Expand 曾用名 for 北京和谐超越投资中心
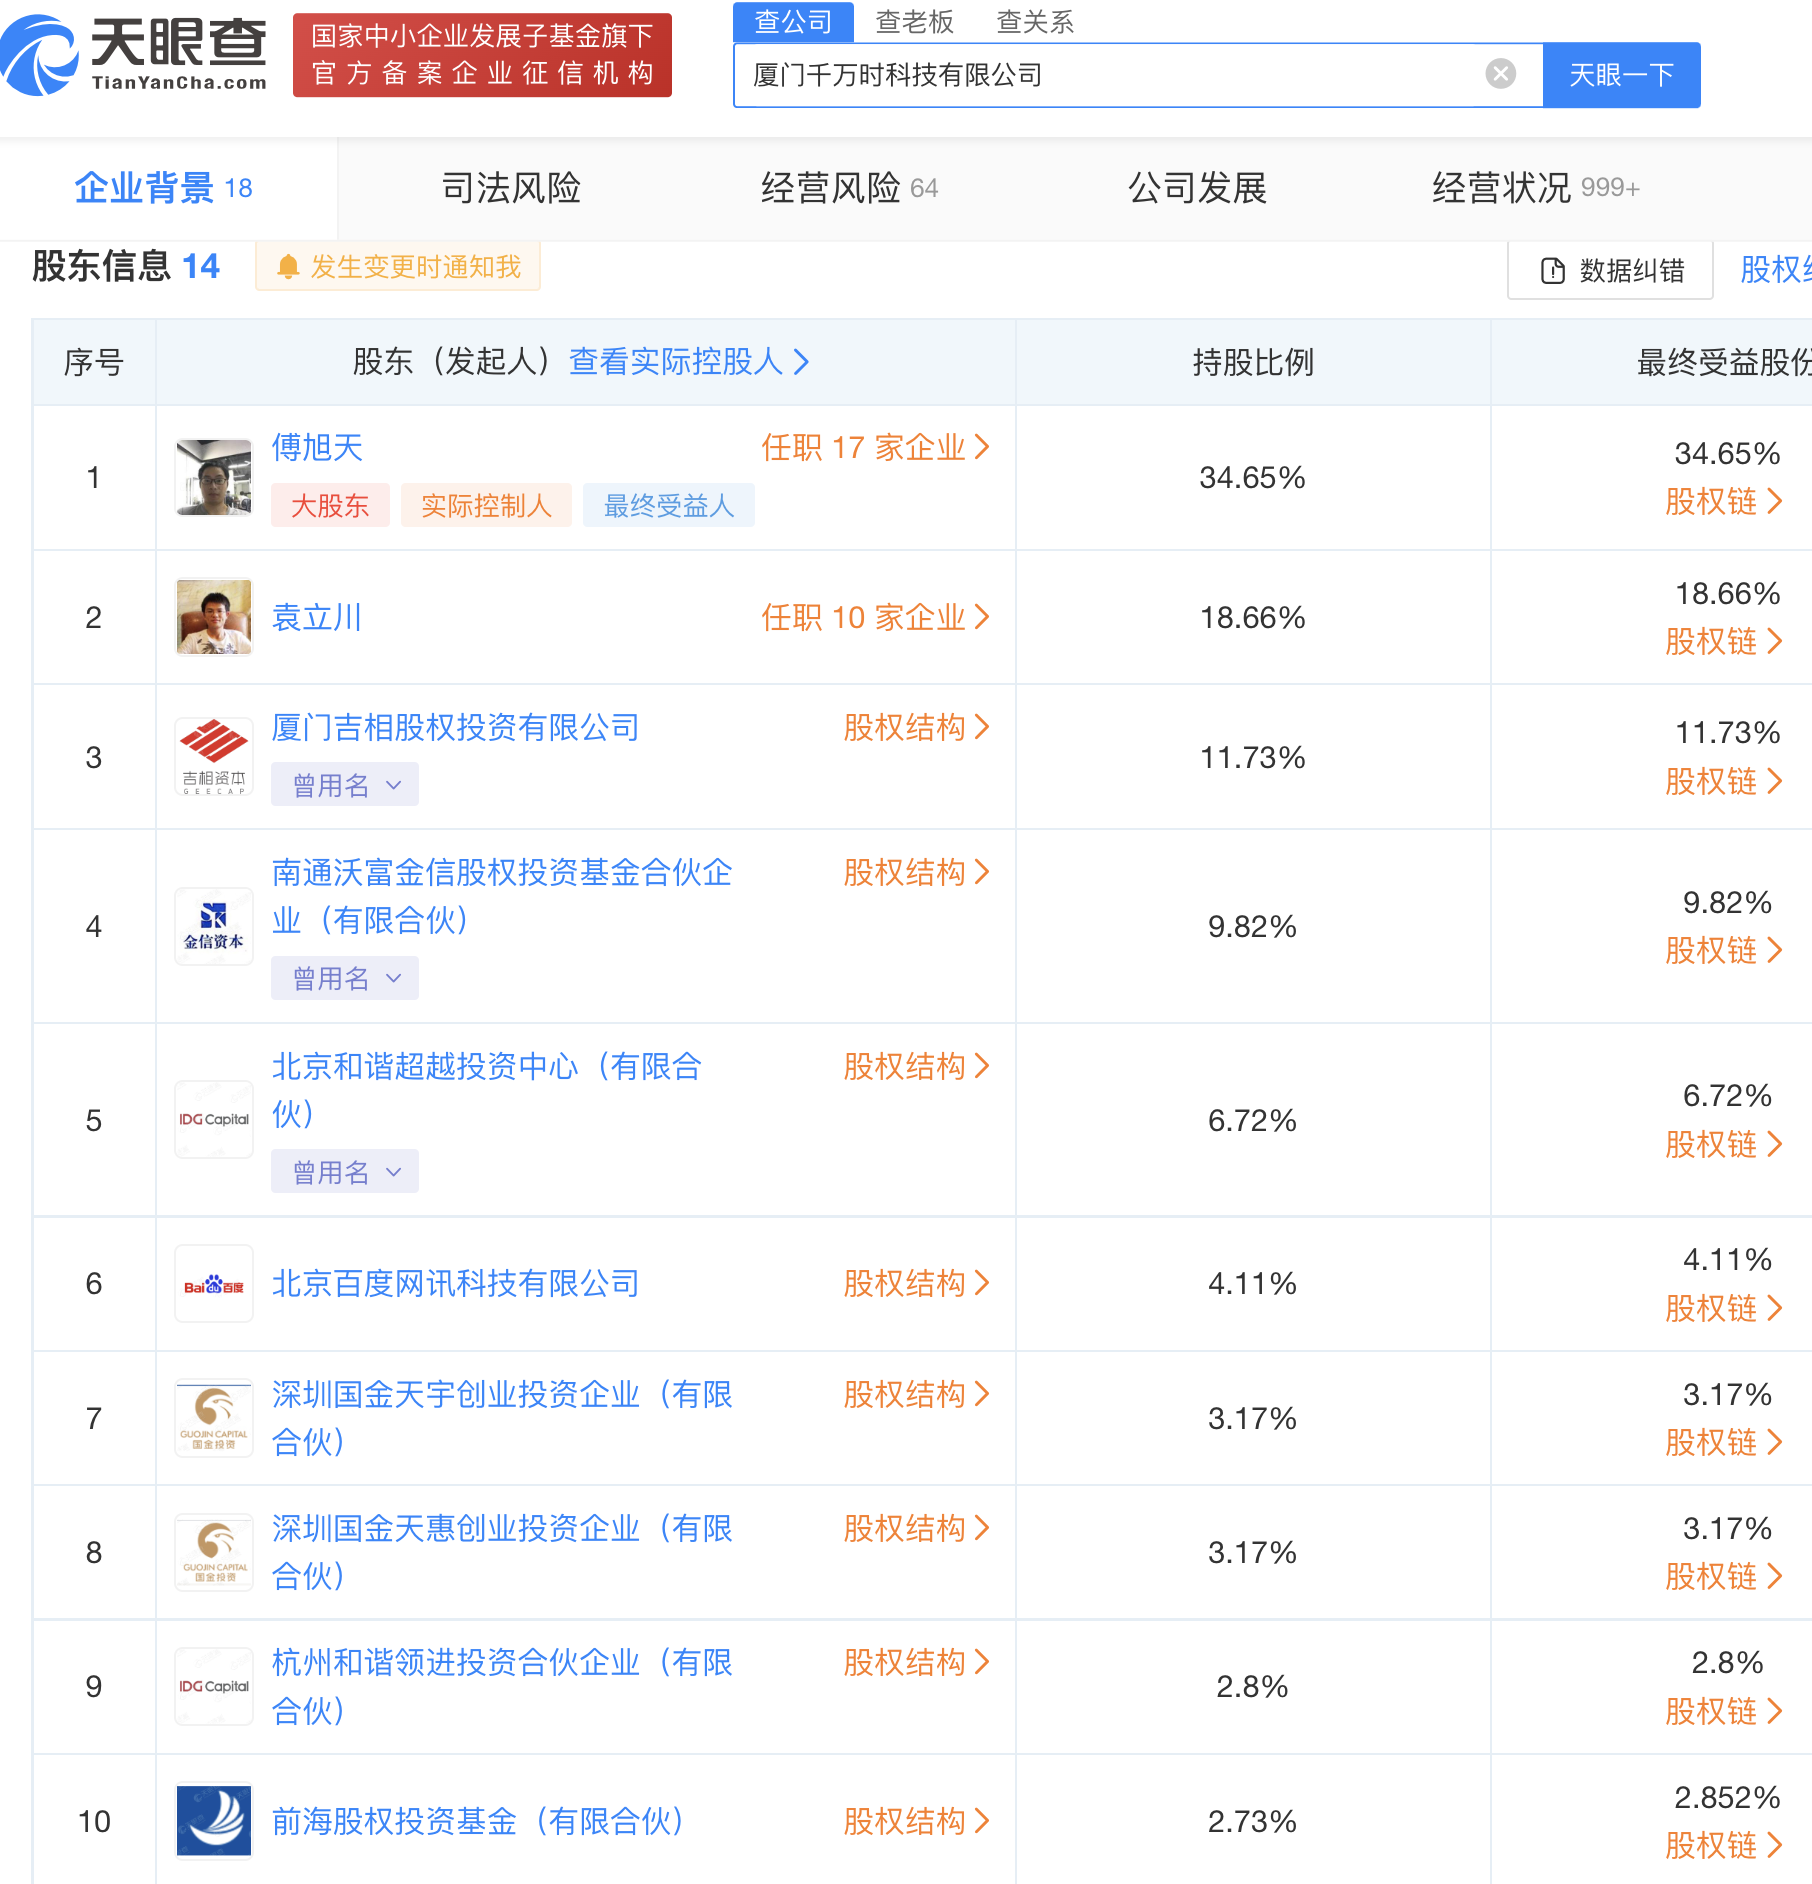Viewport: 1812px width, 1884px height. [x=345, y=1172]
